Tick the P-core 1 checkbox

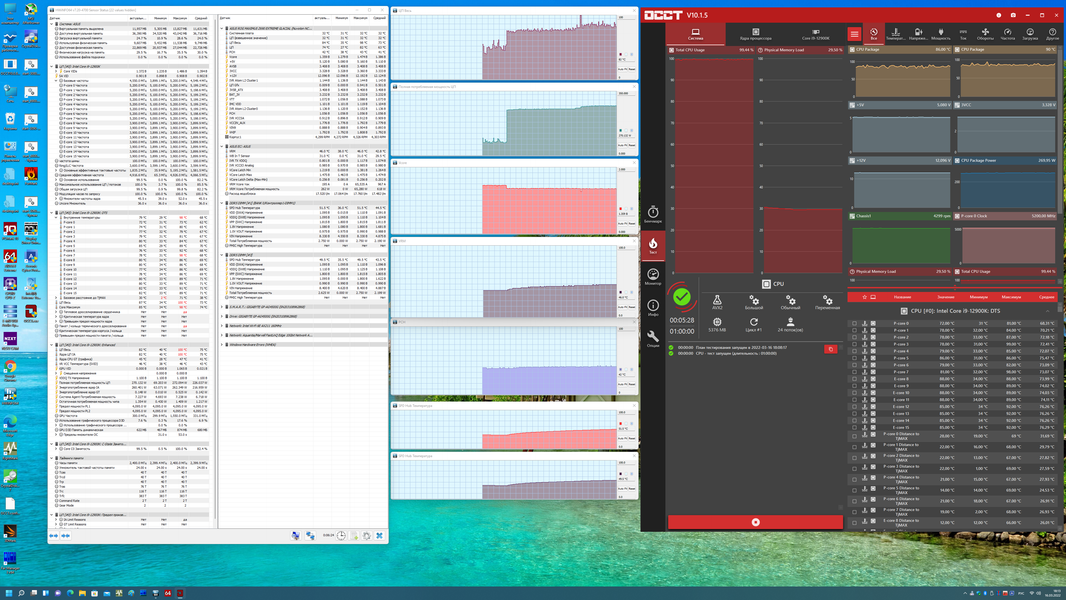click(855, 330)
